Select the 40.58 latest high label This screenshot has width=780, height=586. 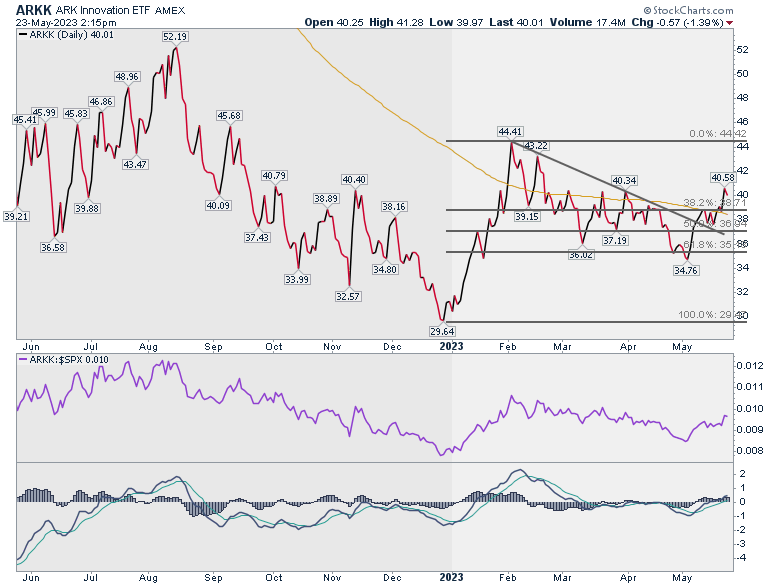point(723,178)
